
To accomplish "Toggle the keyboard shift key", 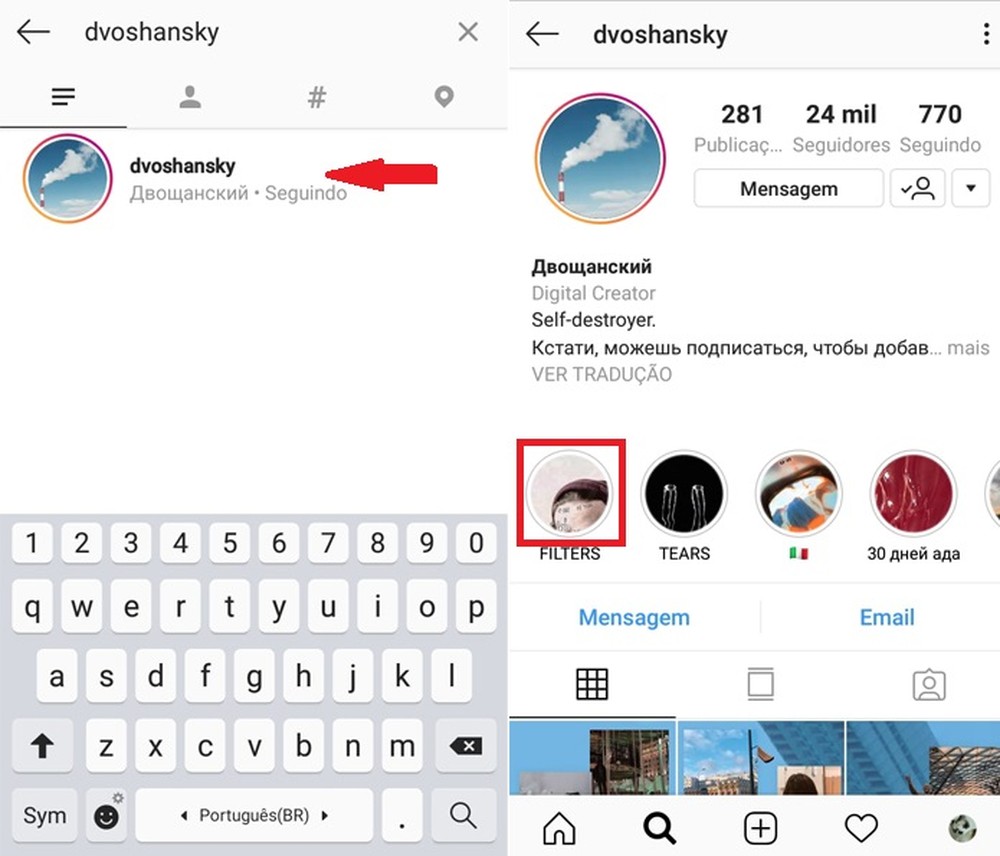I will click(43, 745).
